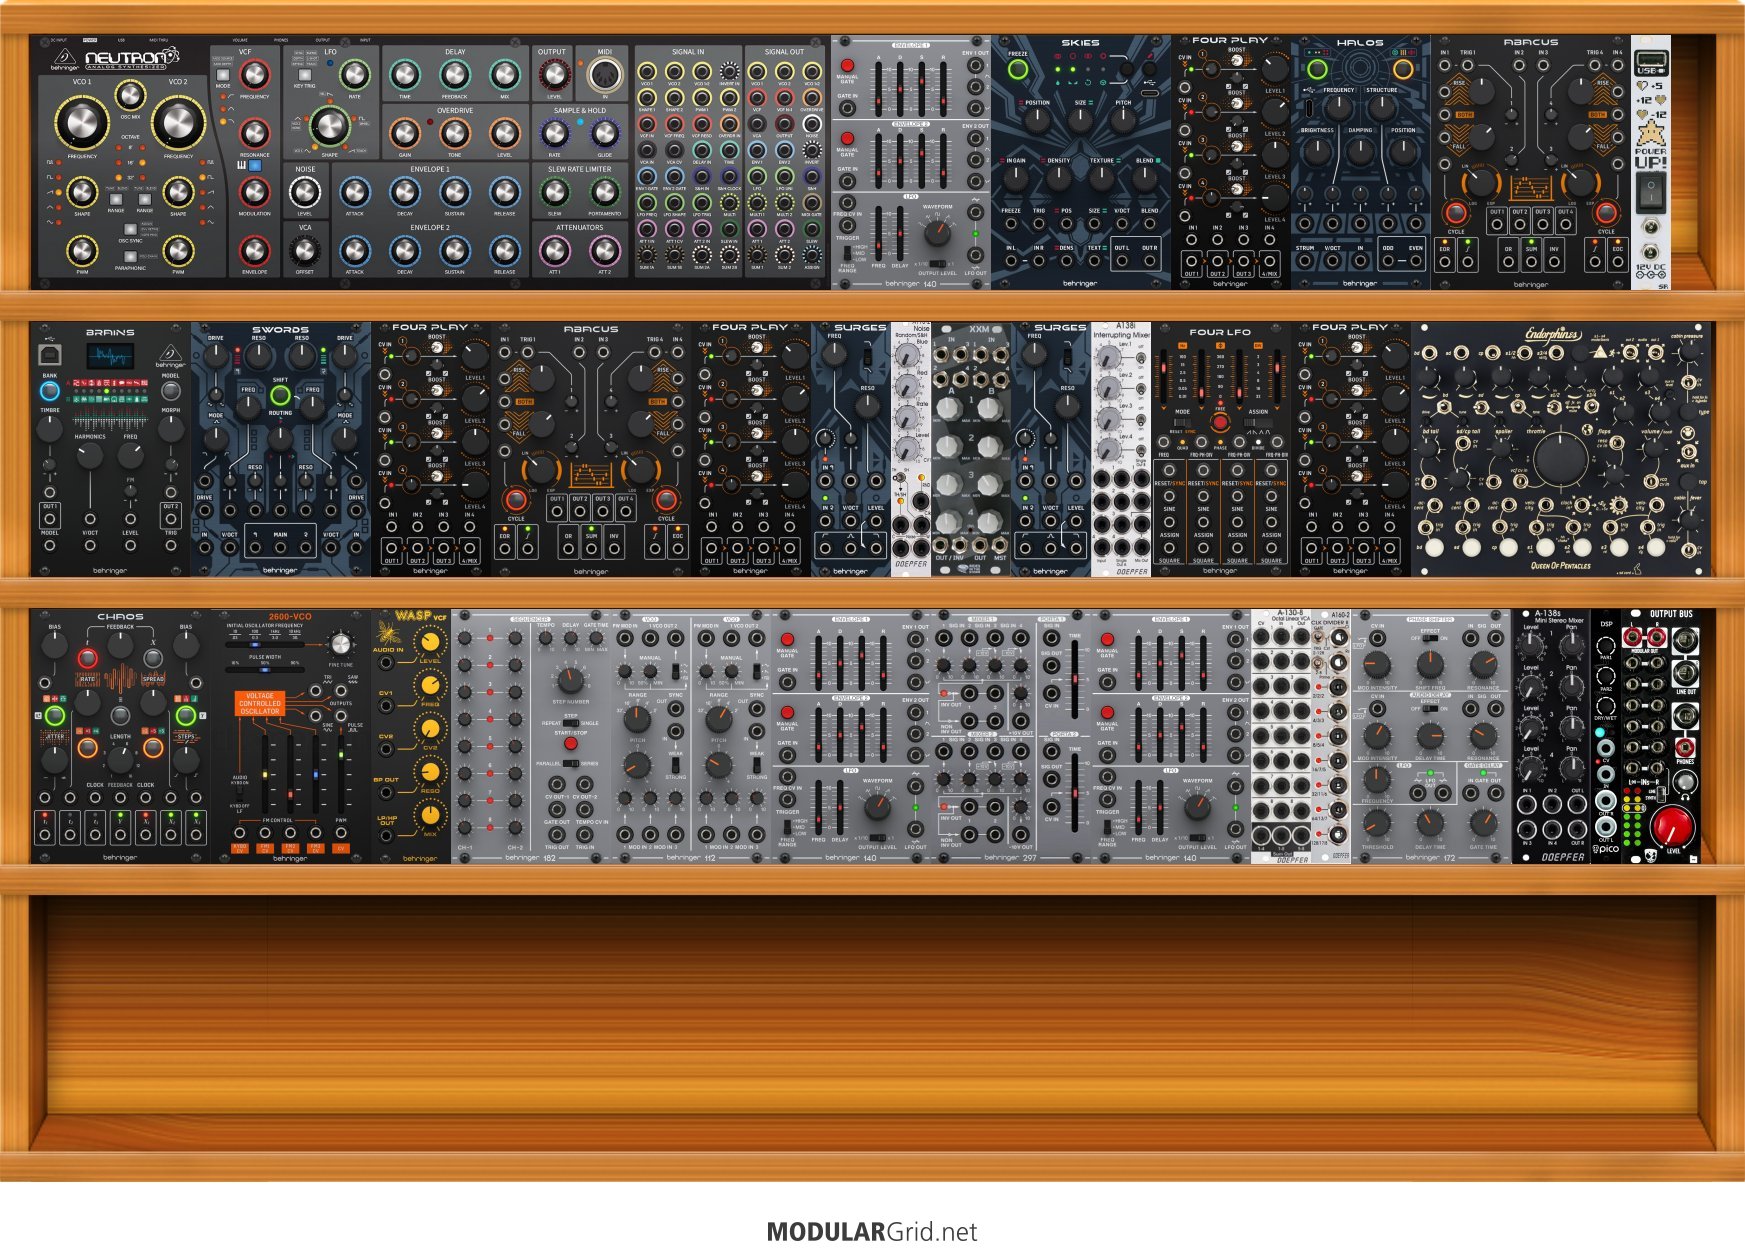Click the keyboard icon in Neutron's VCF section

coord(242,165)
